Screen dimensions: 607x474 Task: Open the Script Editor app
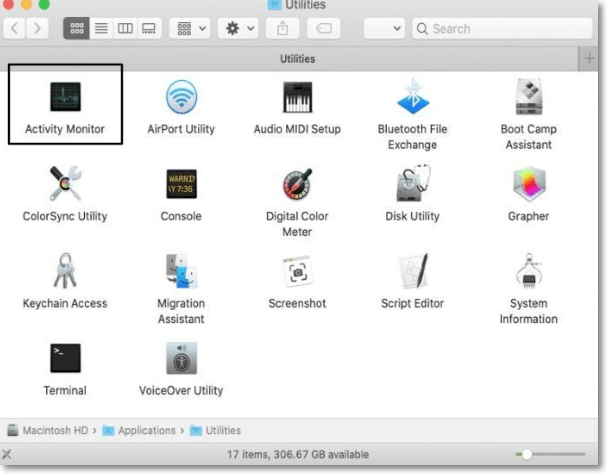[x=412, y=271]
